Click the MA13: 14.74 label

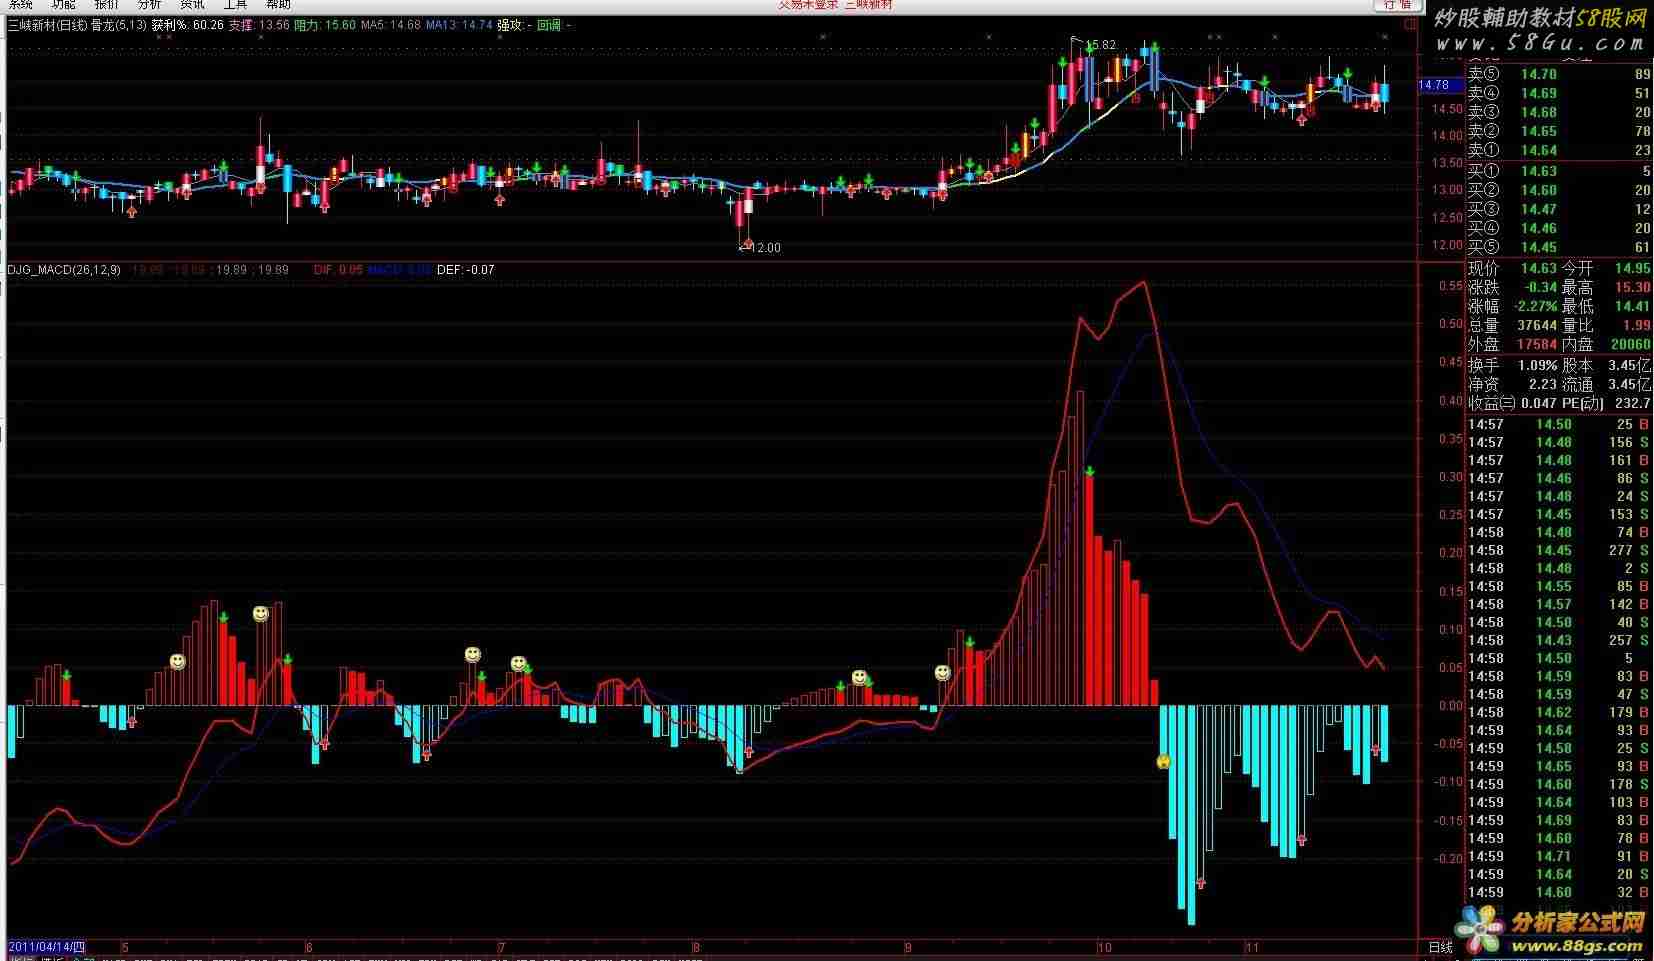point(459,25)
